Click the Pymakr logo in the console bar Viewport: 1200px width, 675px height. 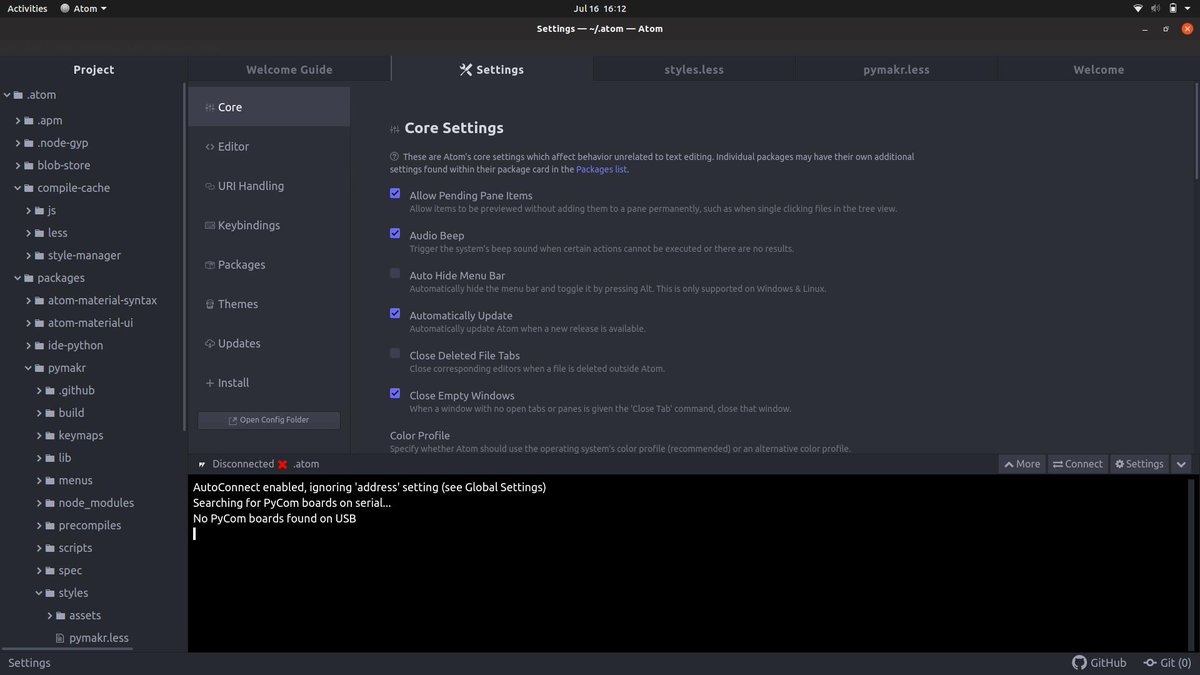point(201,463)
